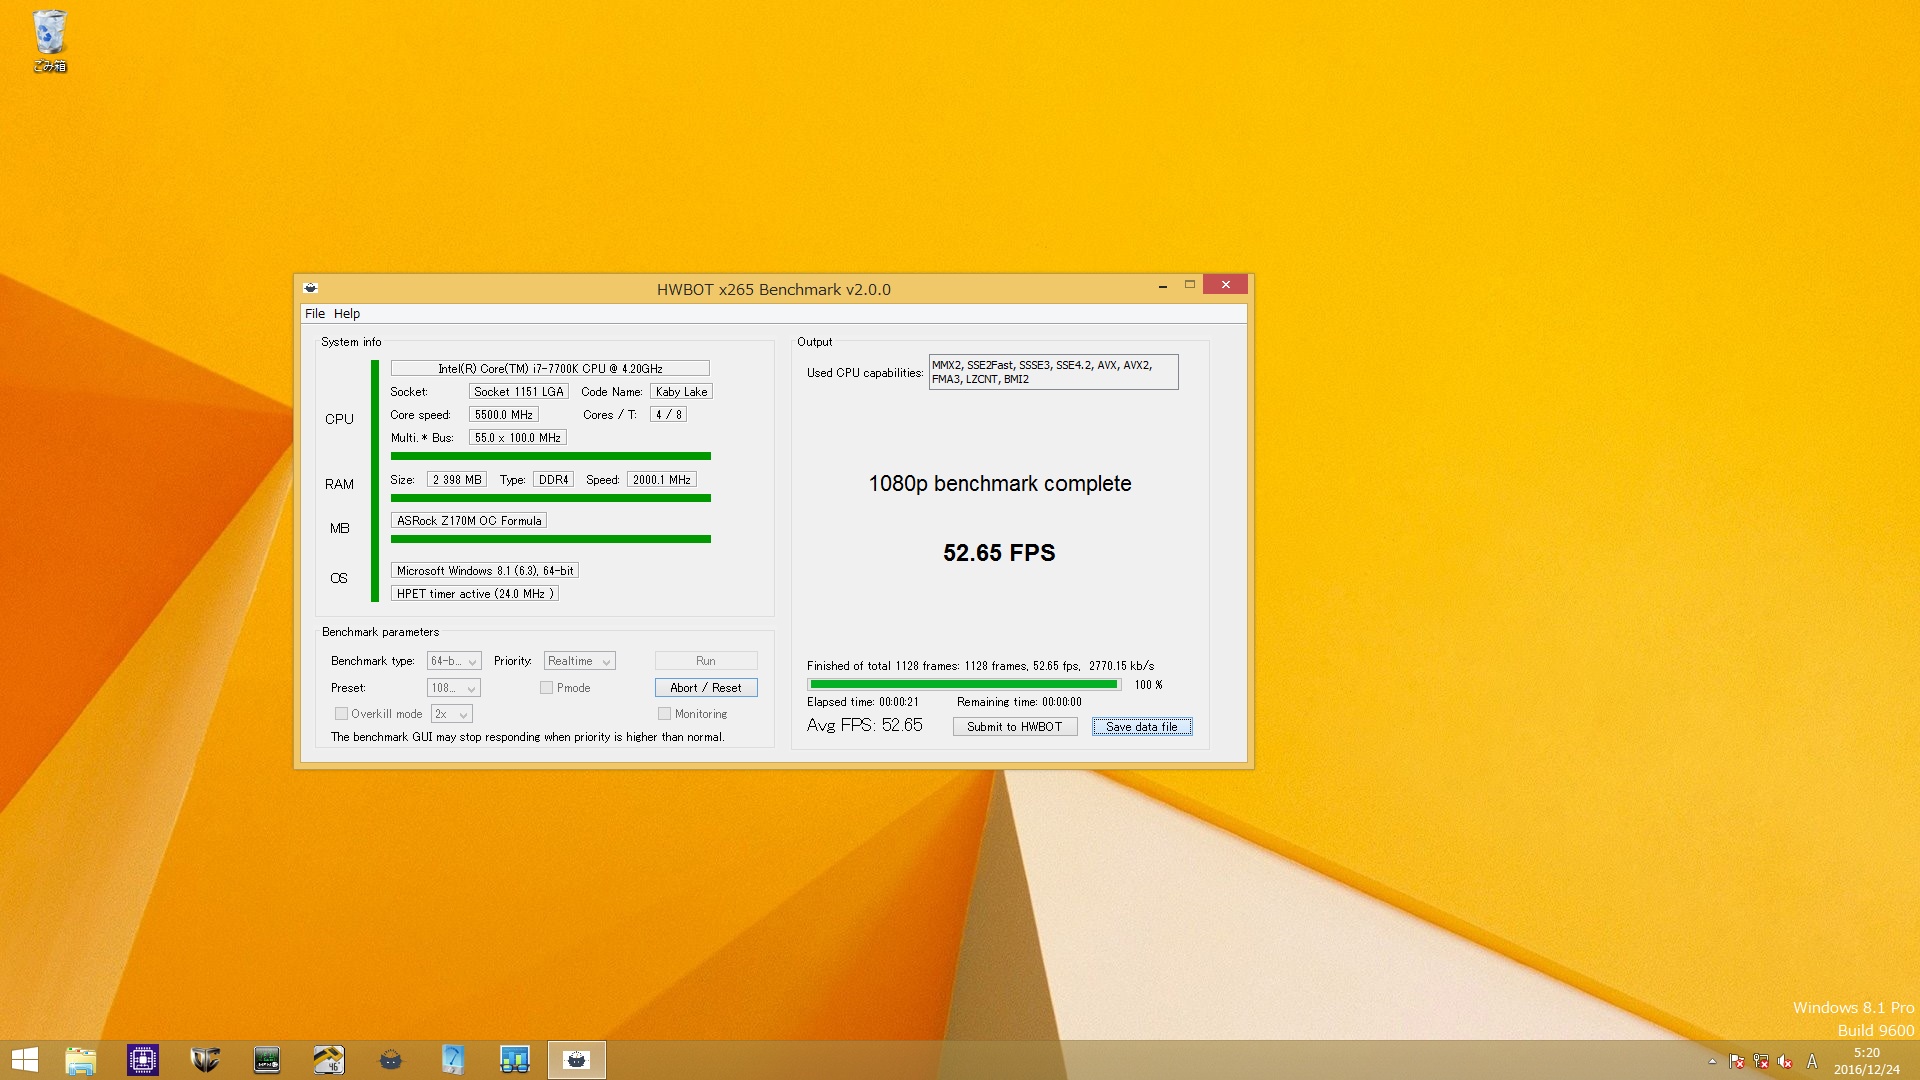
Task: Open the taskbar clock and date
Action: coord(1866,1061)
